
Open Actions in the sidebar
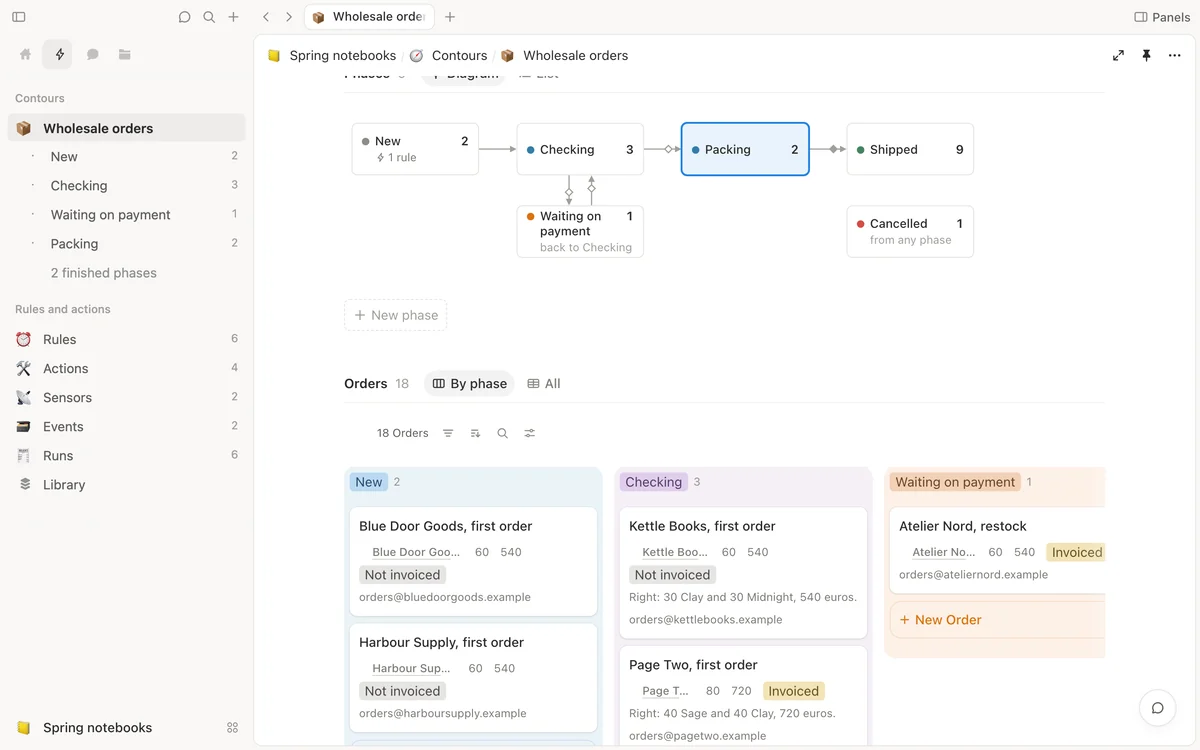click(126, 368)
